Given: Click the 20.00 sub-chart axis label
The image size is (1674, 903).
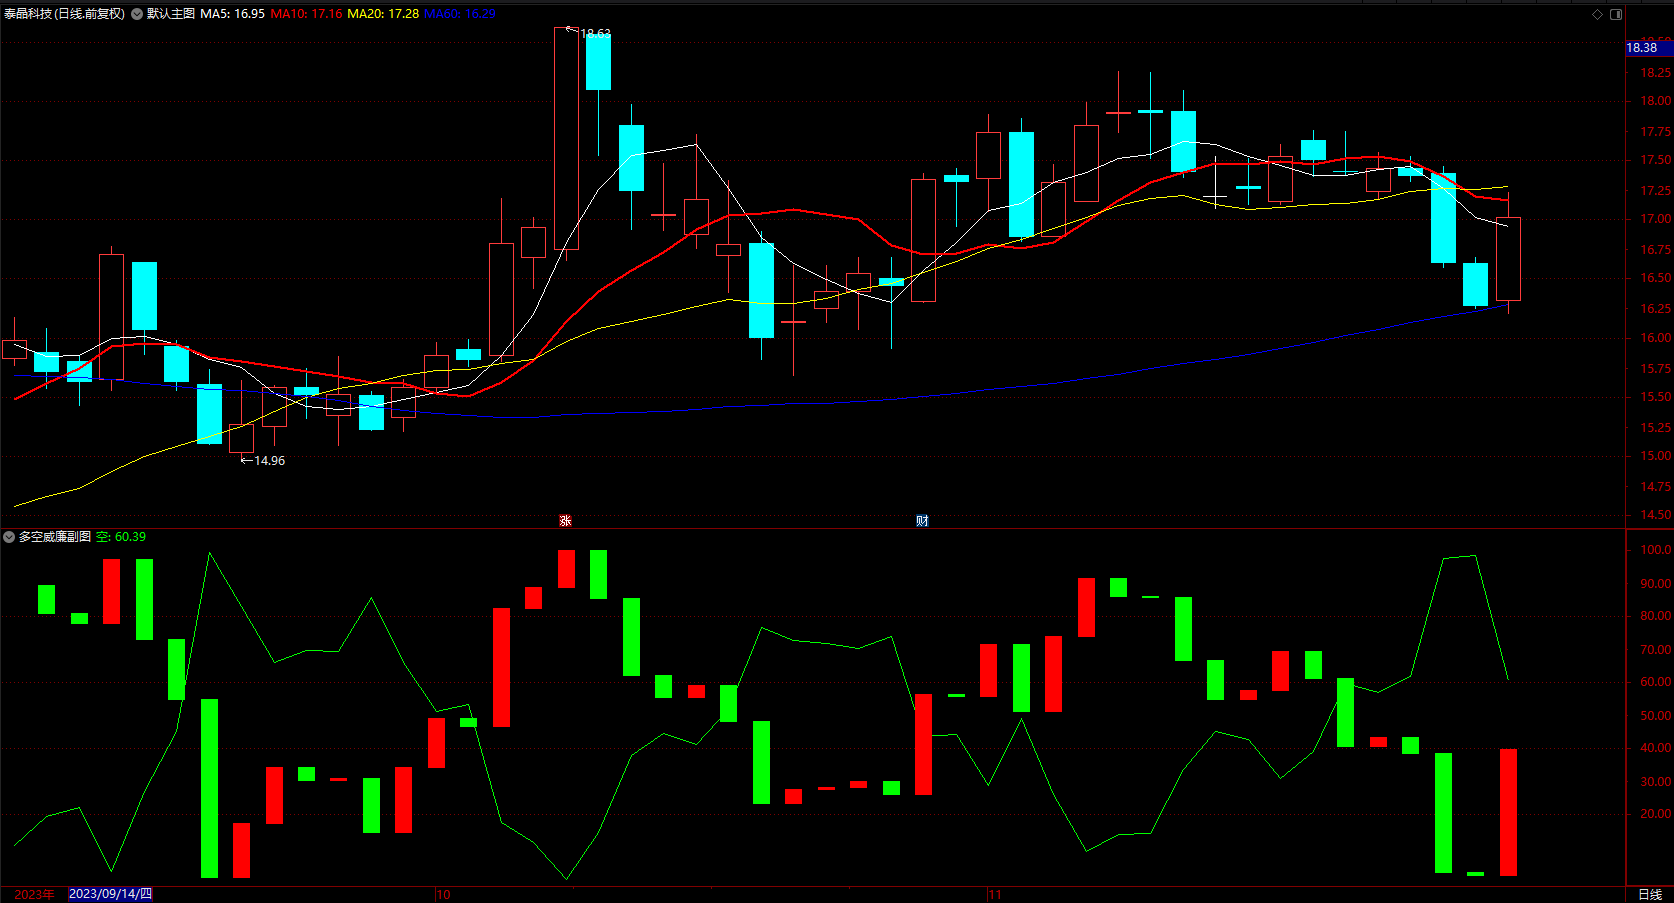Looking at the screenshot, I should pyautogui.click(x=1655, y=814).
